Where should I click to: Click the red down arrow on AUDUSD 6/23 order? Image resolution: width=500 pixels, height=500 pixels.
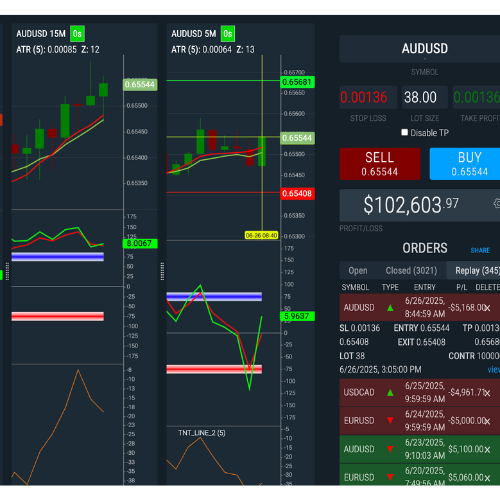(390, 449)
